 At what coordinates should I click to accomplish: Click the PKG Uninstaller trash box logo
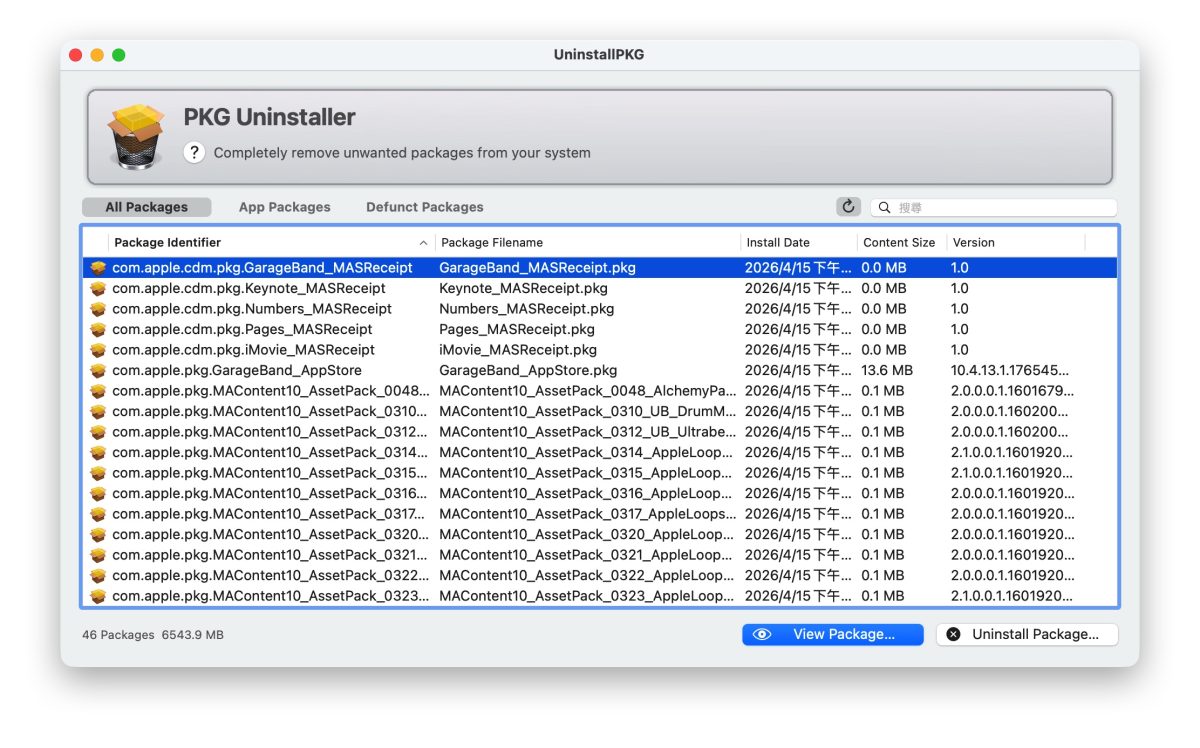coord(136,136)
